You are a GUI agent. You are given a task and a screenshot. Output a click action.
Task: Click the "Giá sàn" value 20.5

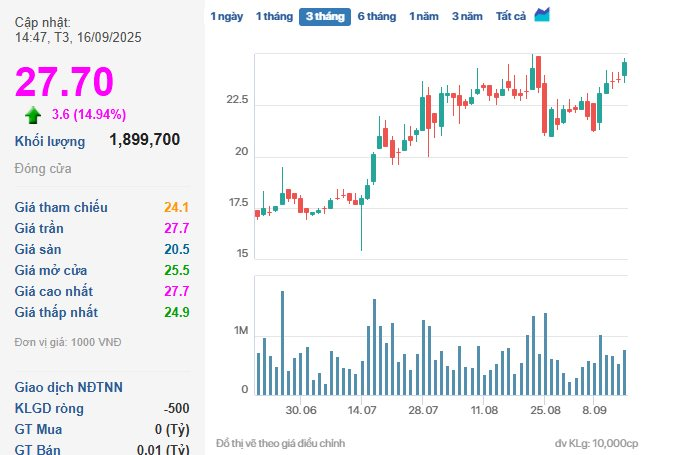(x=177, y=250)
